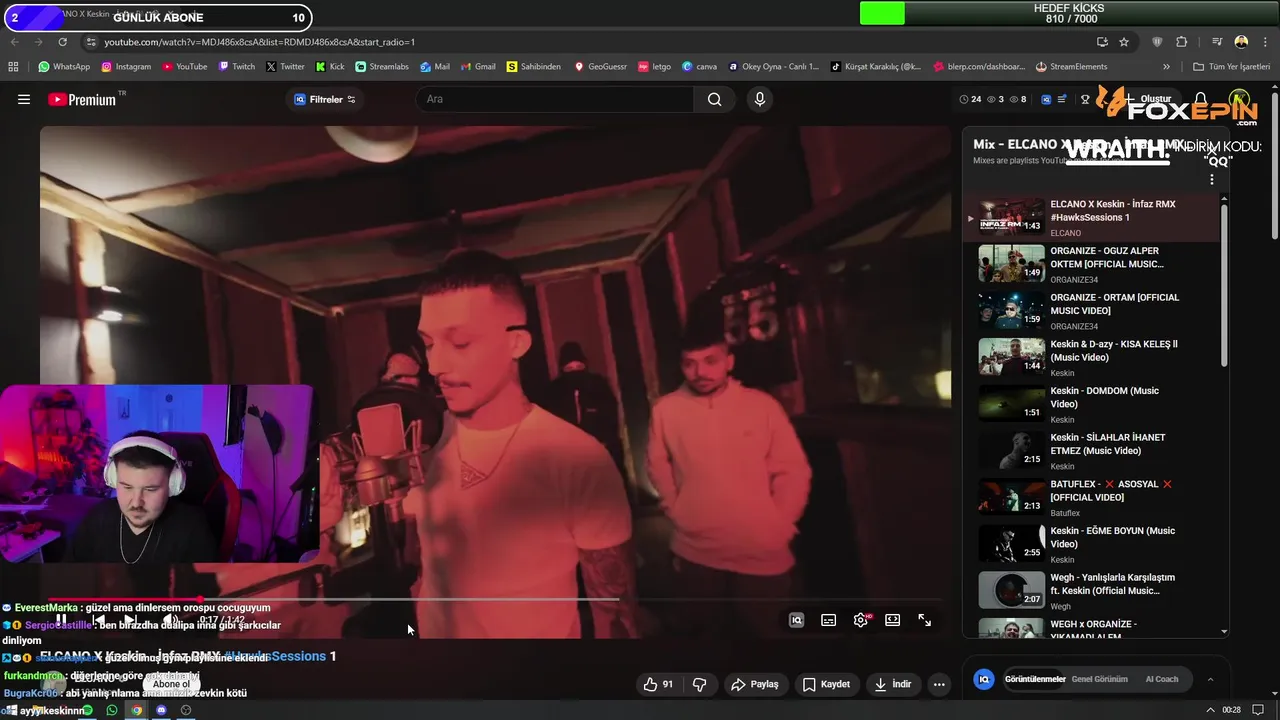Open the mix playlist three-dot options

pos(1212,179)
